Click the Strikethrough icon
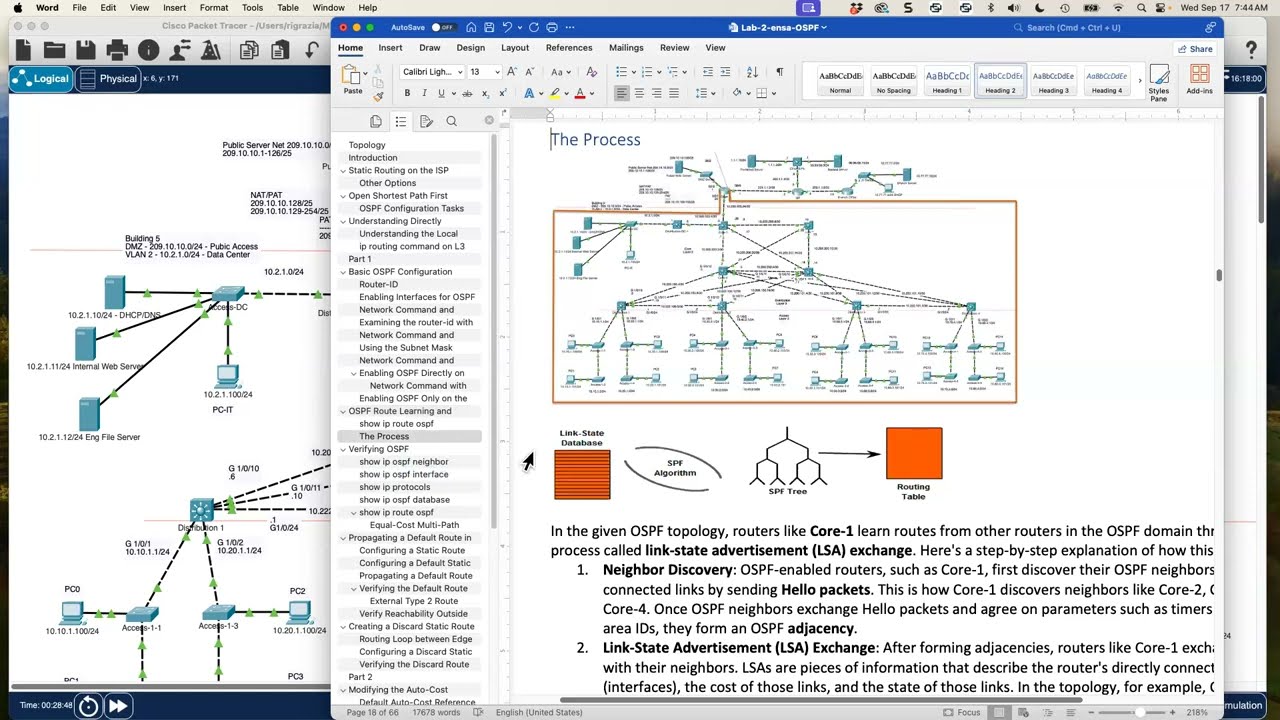The image size is (1280, 720). pyautogui.click(x=466, y=93)
